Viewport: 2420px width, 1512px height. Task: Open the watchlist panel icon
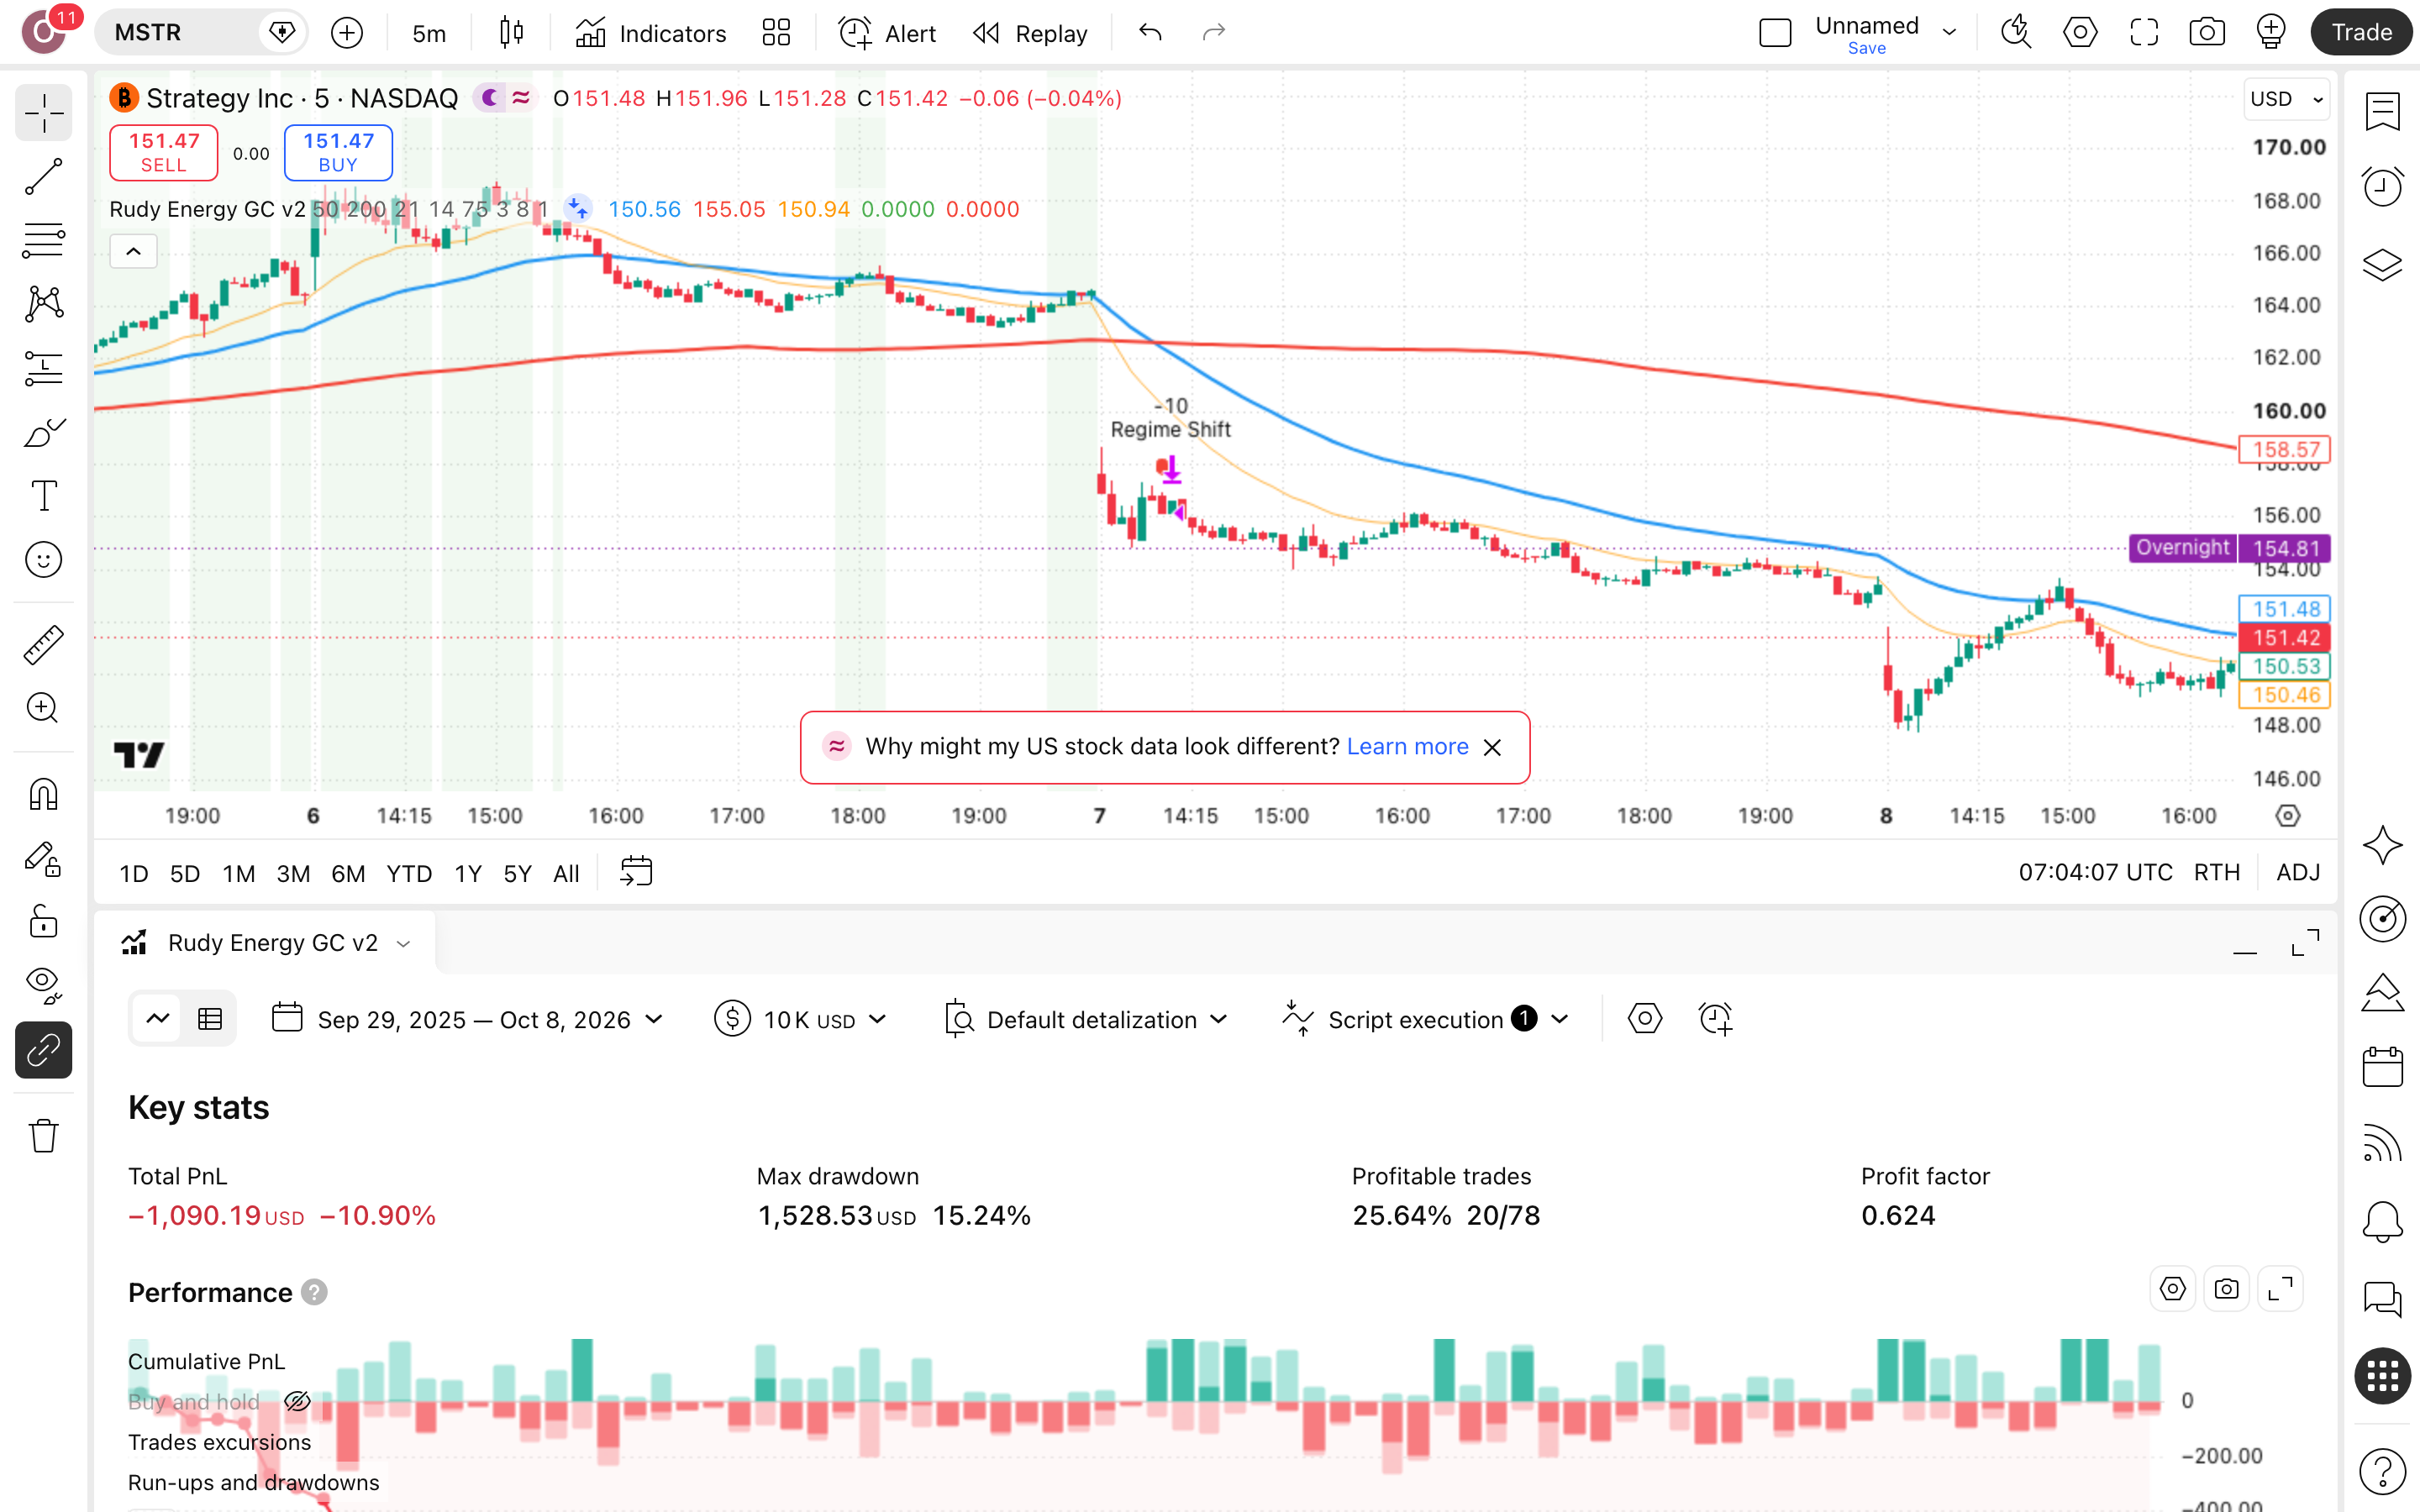[2383, 112]
